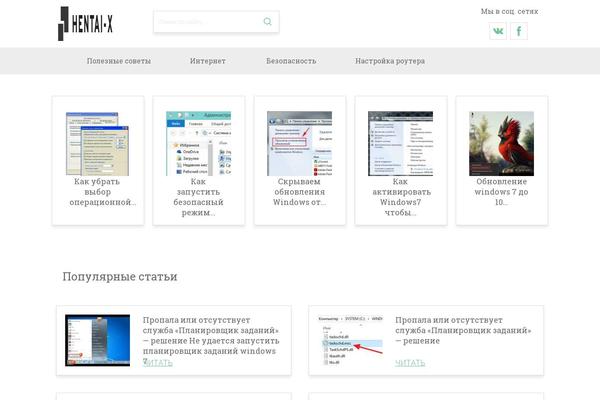Click the title Как активировать Windows7 чтобы
Screen dimensions: 600x400
[401, 197]
